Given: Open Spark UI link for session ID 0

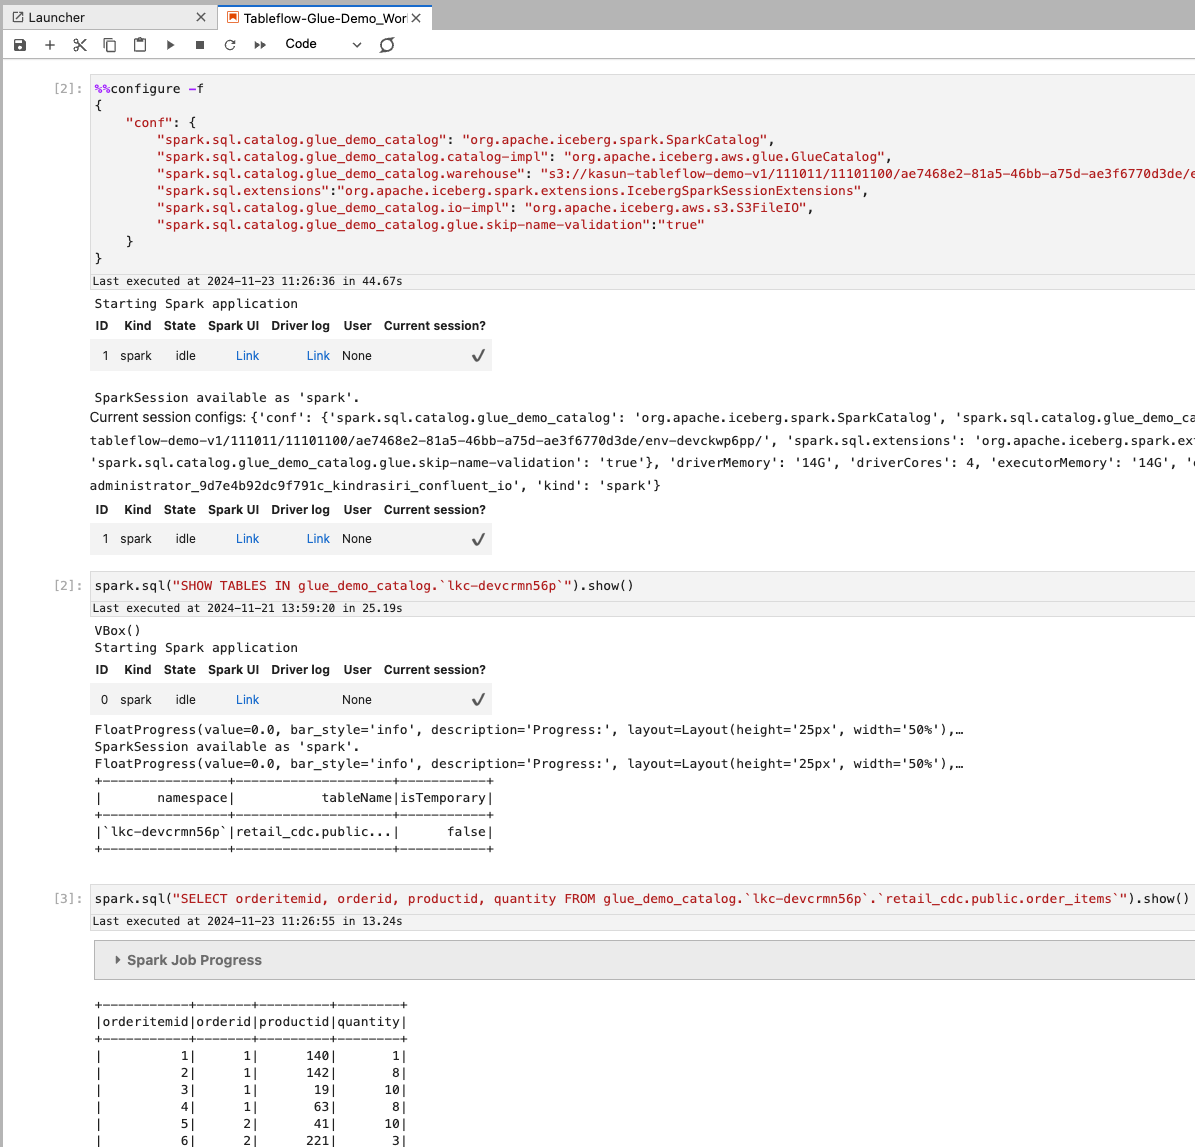Looking at the screenshot, I should 247,700.
